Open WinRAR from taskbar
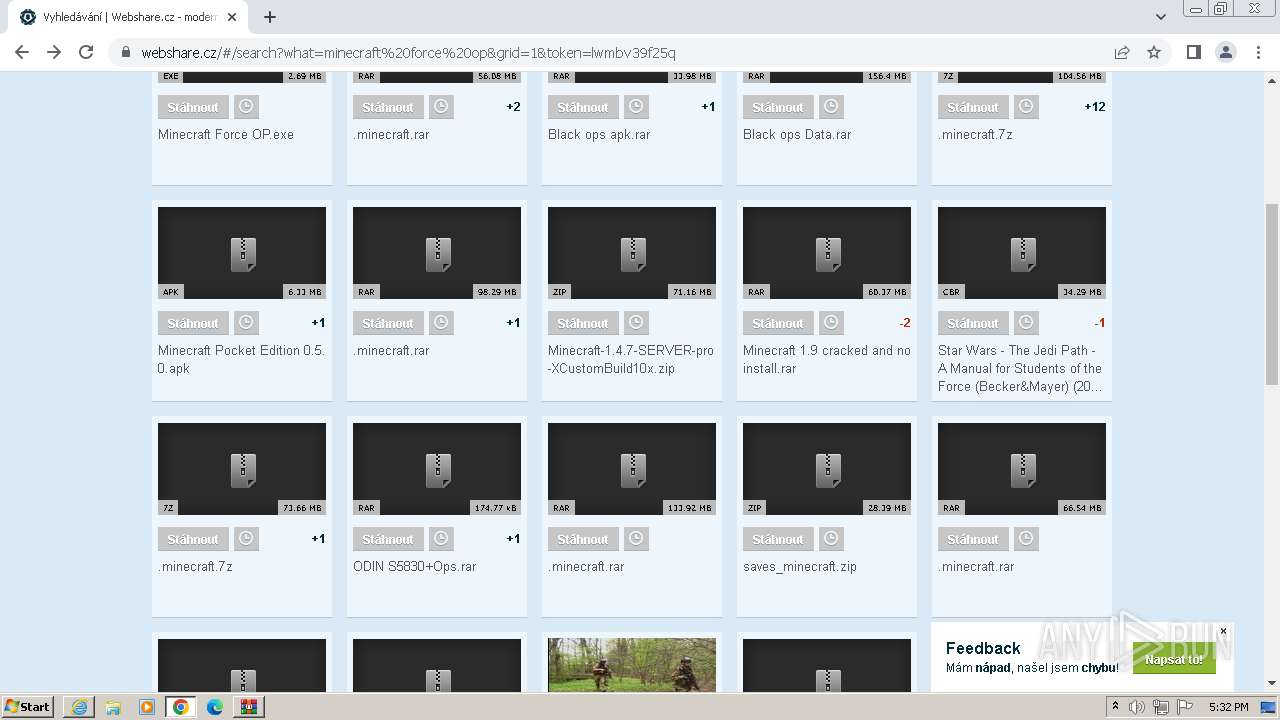 [x=249, y=707]
